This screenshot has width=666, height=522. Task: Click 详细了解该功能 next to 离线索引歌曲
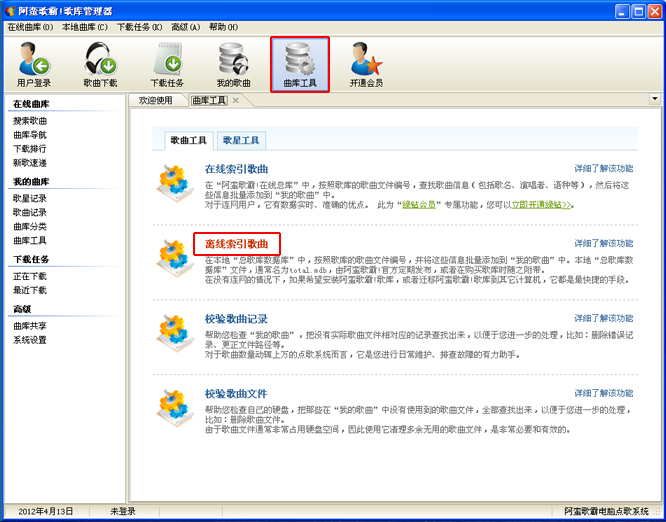[604, 243]
